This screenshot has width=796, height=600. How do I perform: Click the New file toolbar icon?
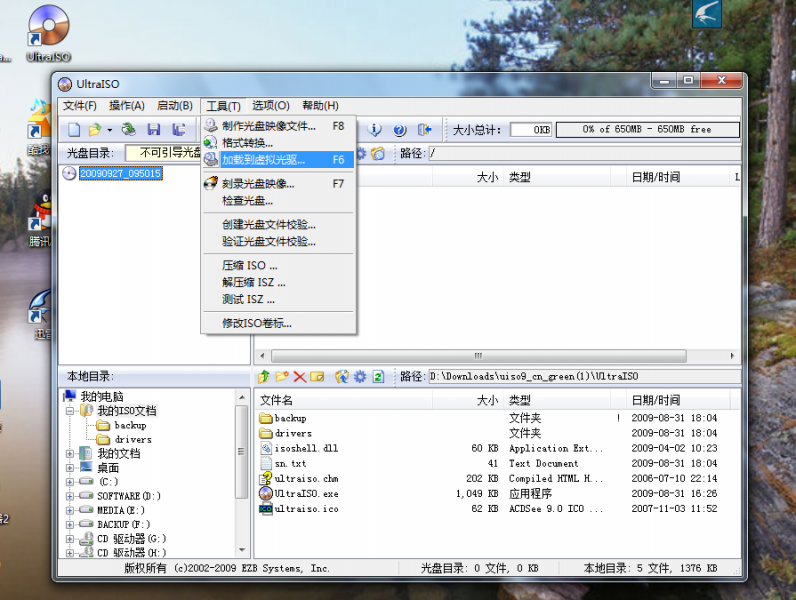coord(74,130)
